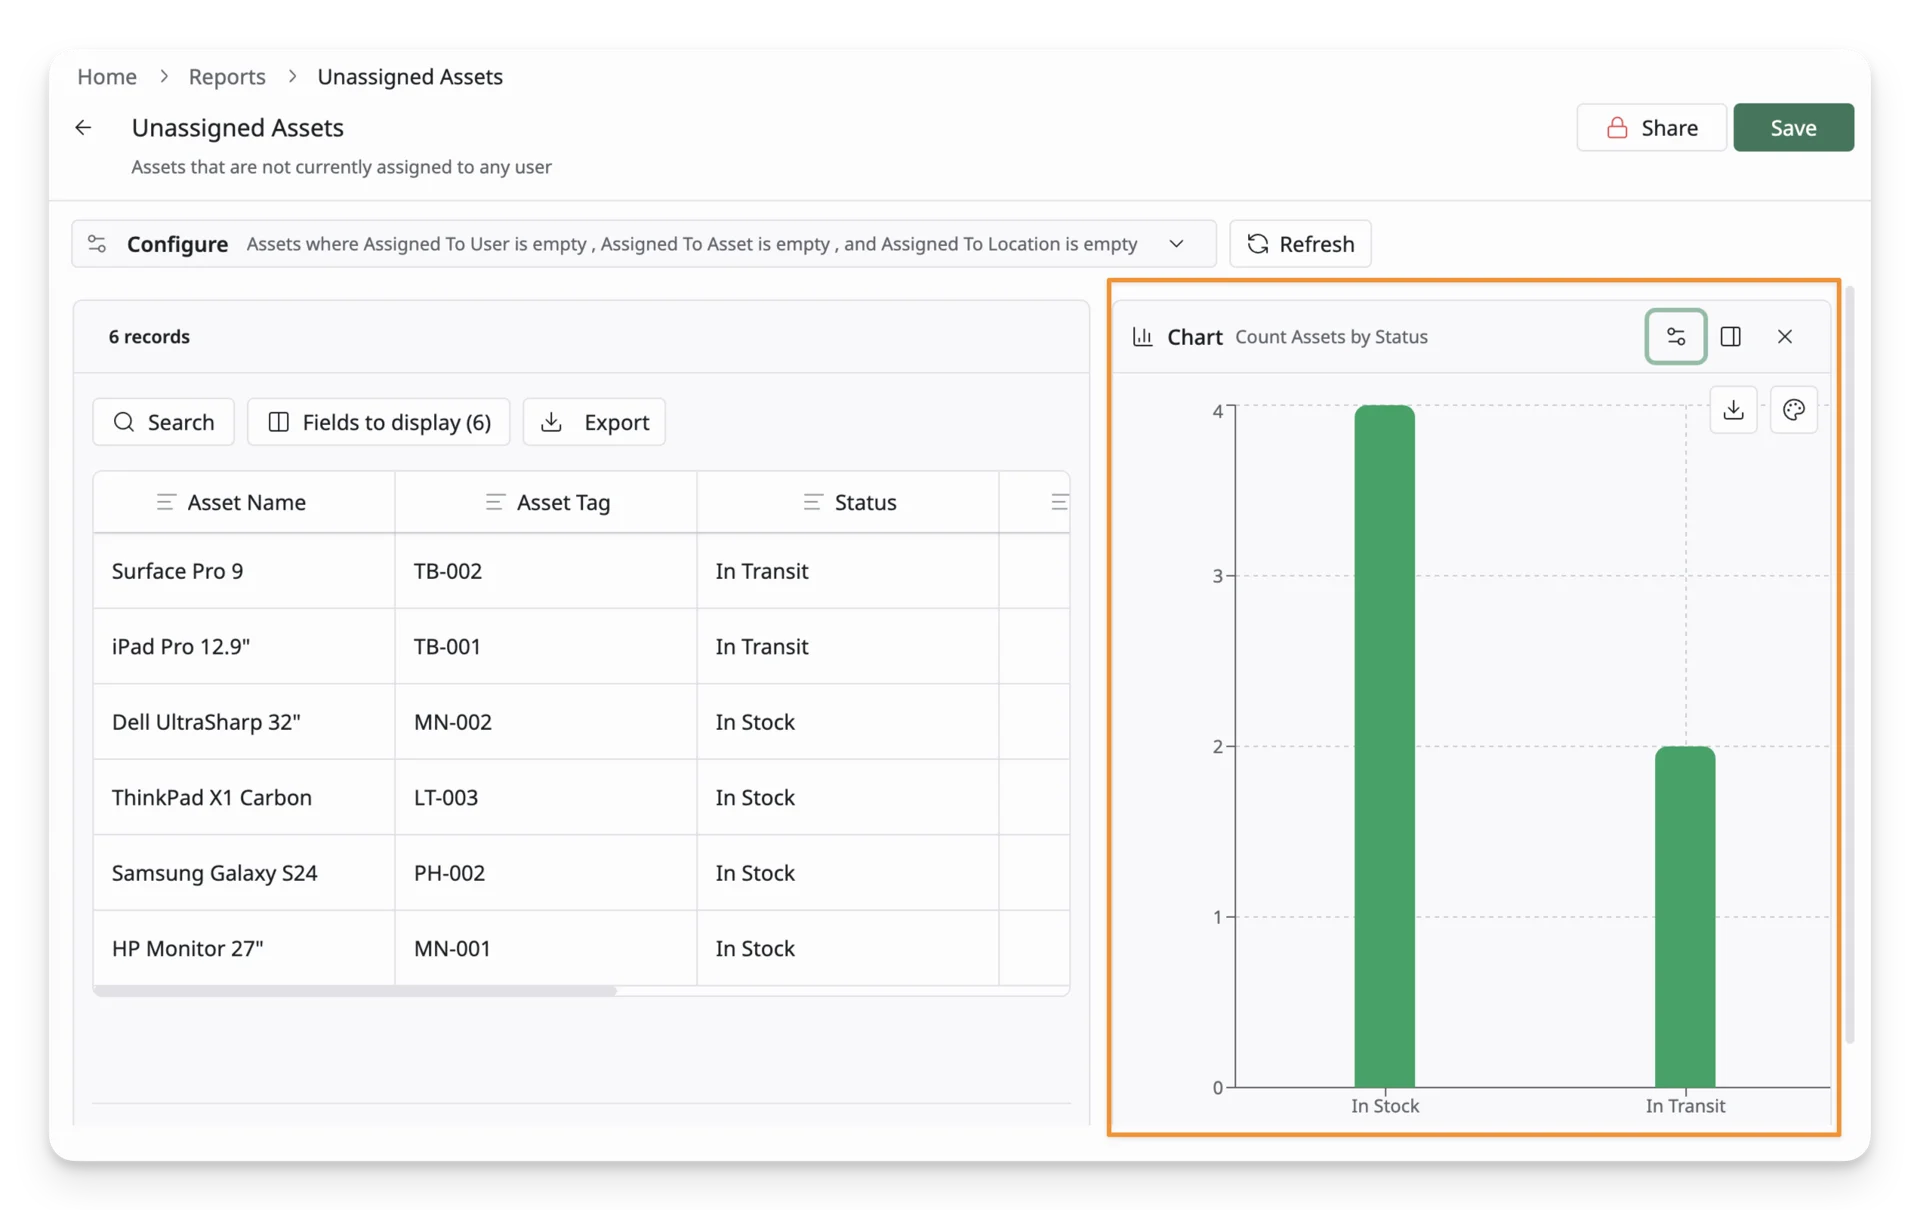Image resolution: width=1920 pixels, height=1210 pixels.
Task: Click the back arrow beside Unassigned Assets
Action: pyautogui.click(x=83, y=127)
